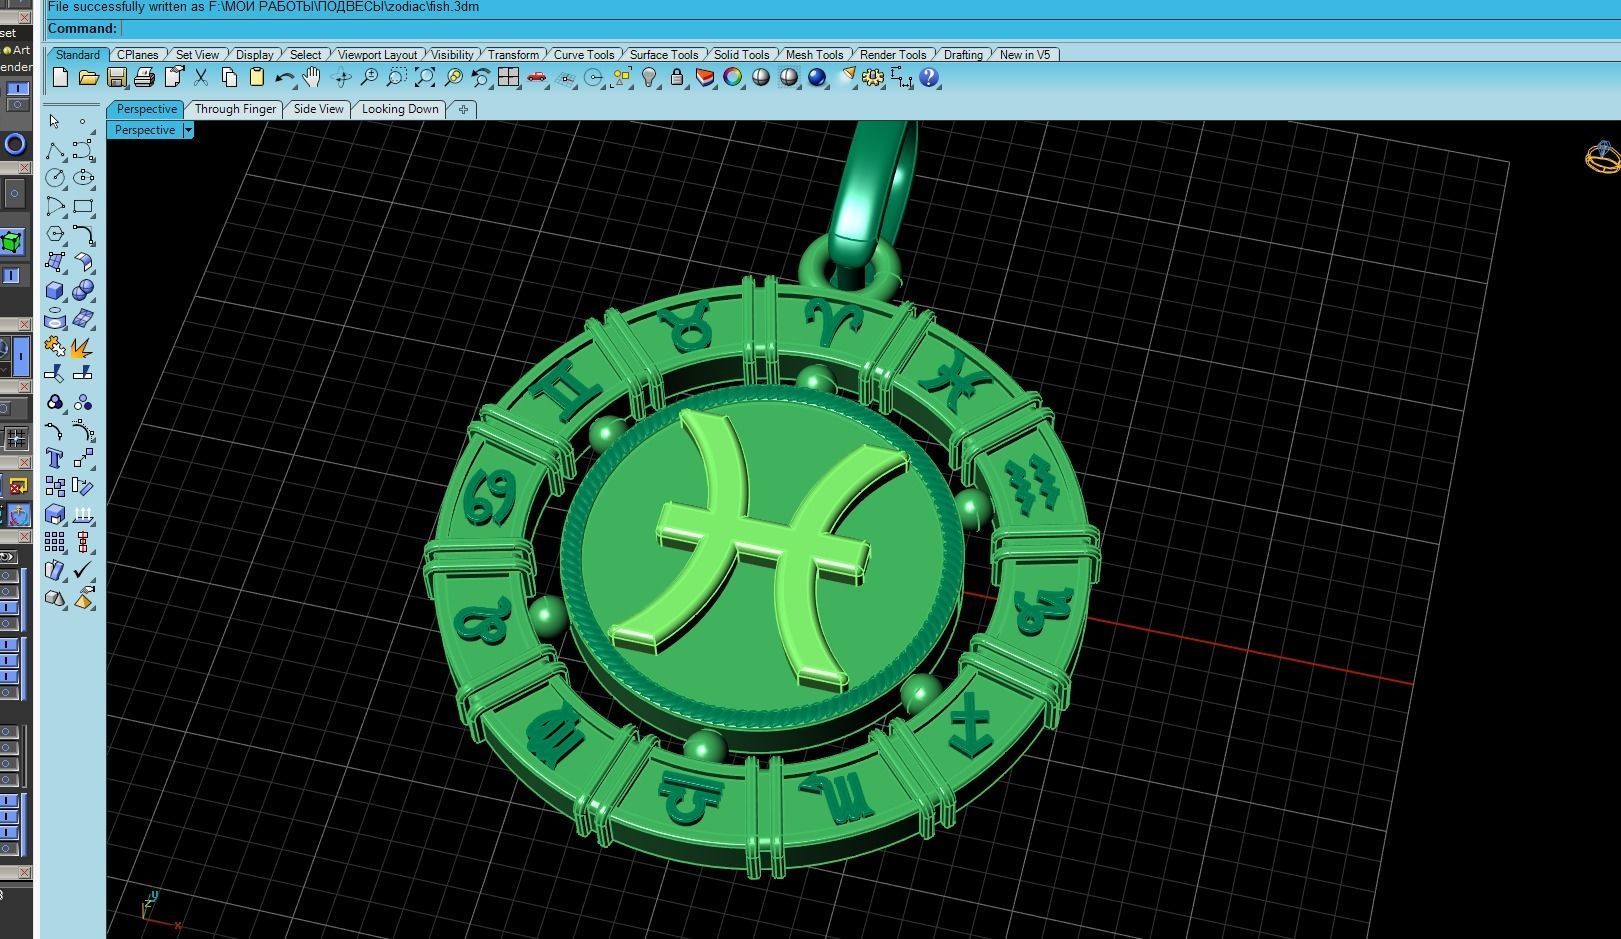Open a file with the folder icon

click(88, 78)
